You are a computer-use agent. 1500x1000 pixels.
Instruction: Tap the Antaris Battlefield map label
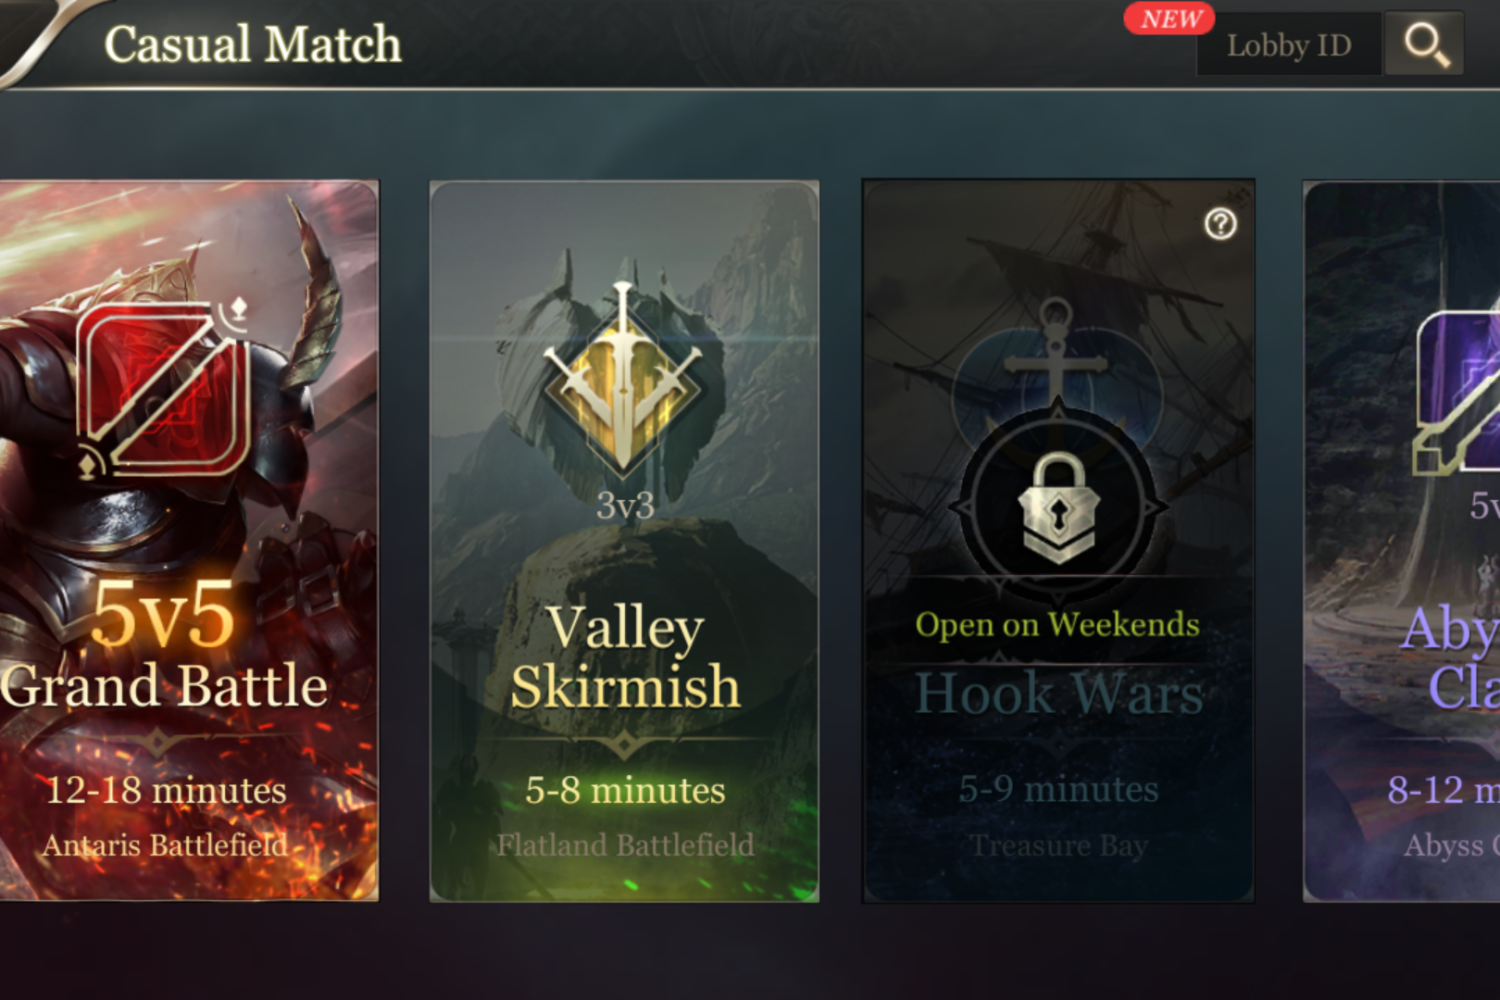[x=165, y=846]
